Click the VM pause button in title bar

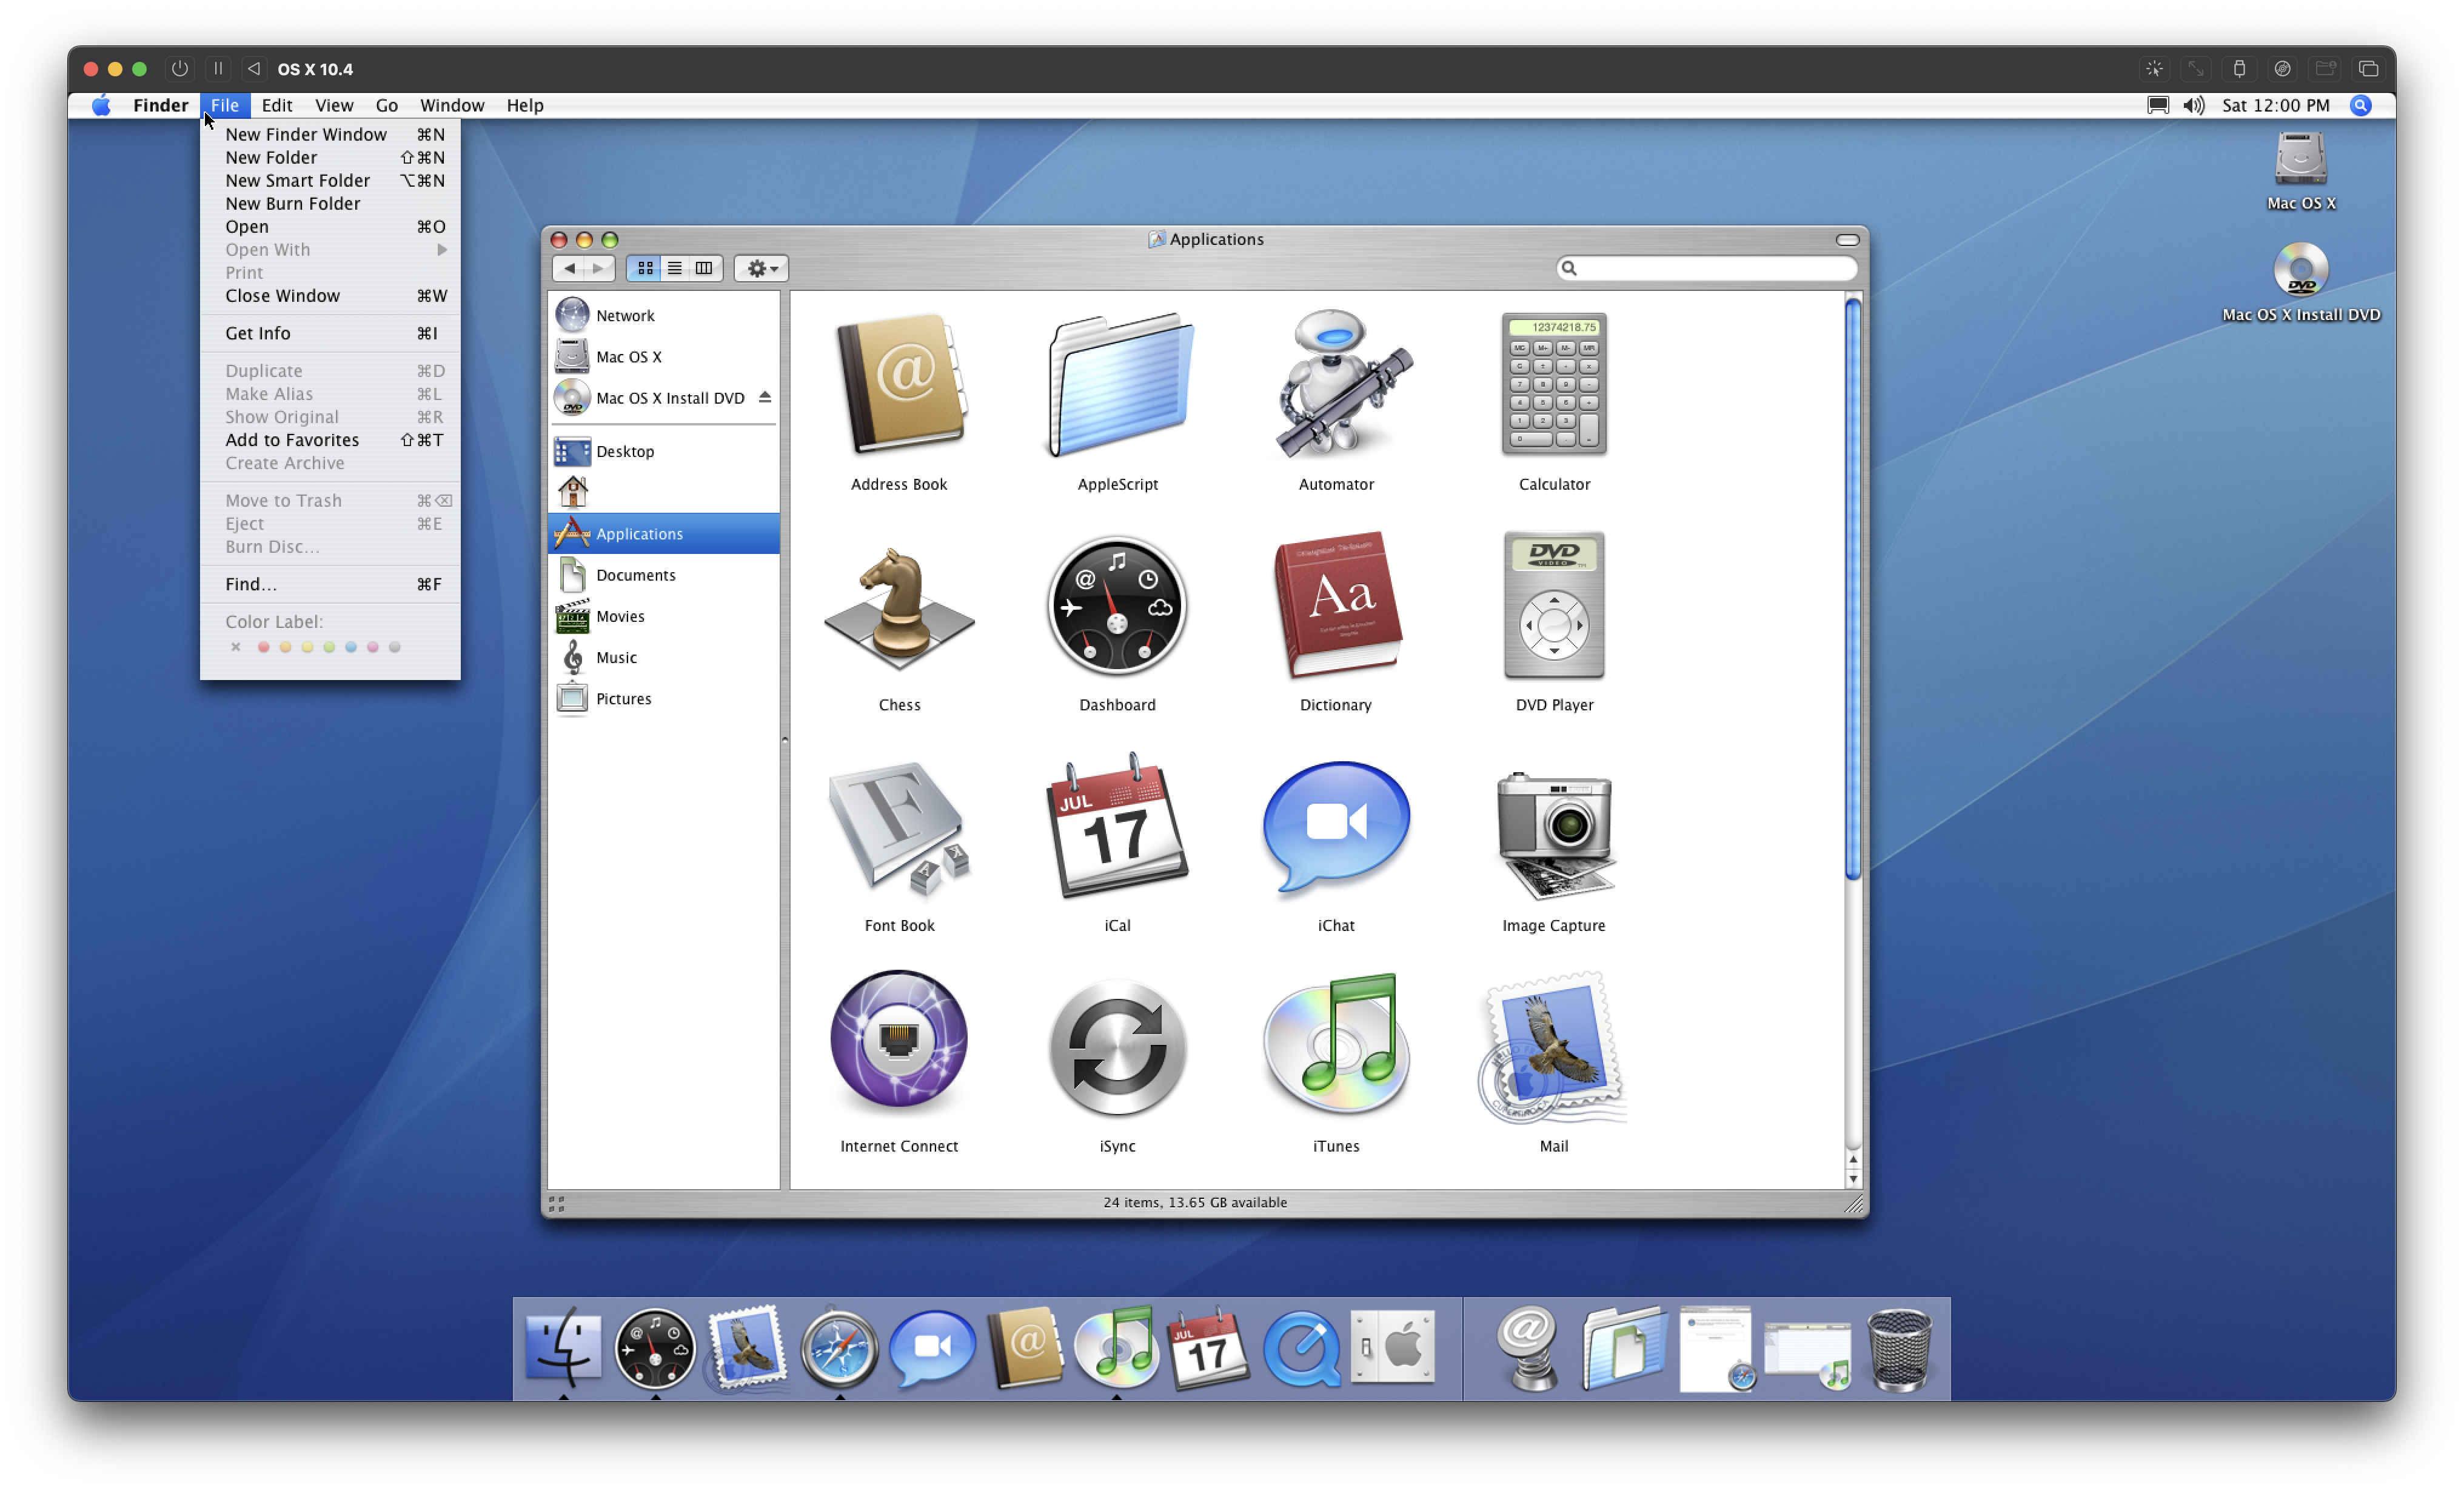click(x=218, y=69)
